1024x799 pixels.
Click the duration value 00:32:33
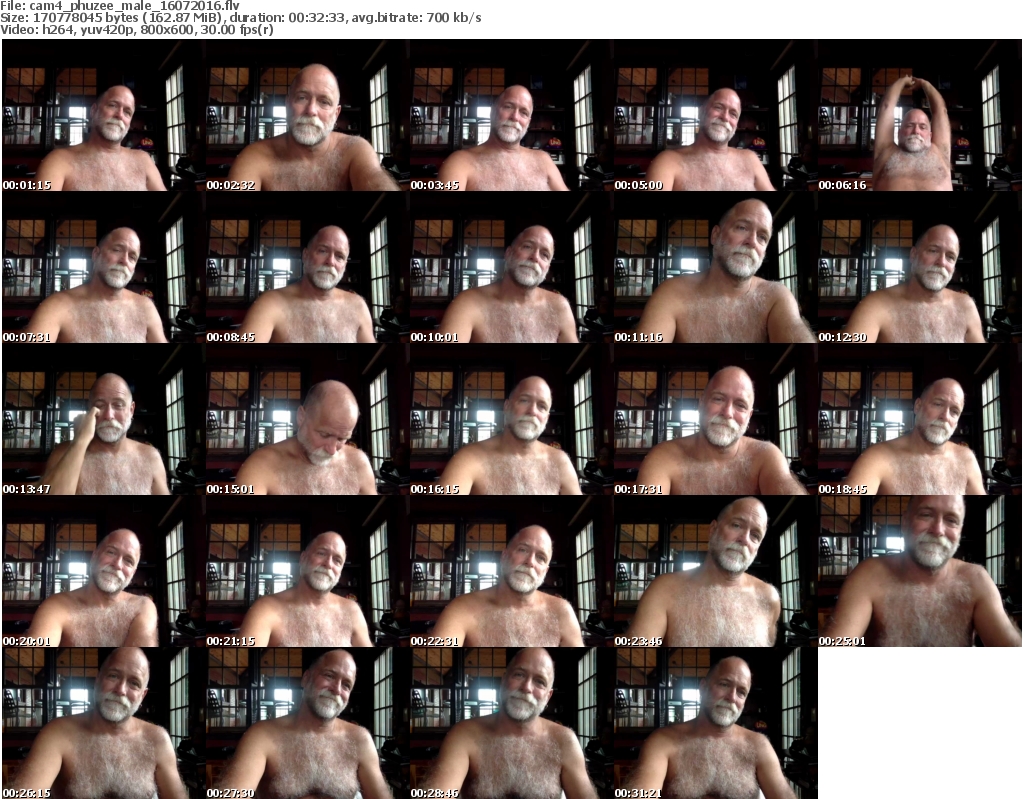[316, 18]
